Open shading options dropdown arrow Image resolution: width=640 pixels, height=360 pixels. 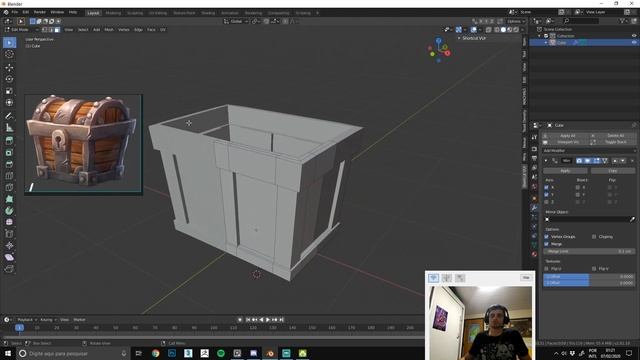522,30
